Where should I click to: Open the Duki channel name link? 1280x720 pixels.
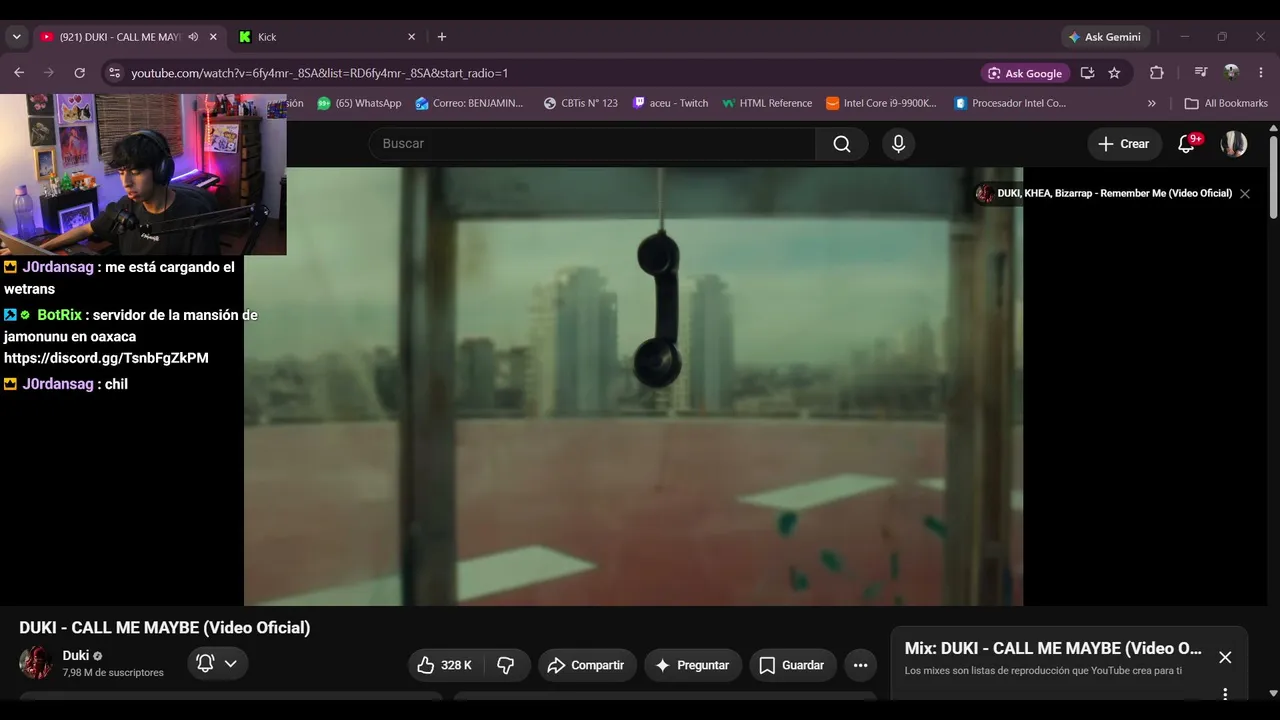(x=76, y=656)
